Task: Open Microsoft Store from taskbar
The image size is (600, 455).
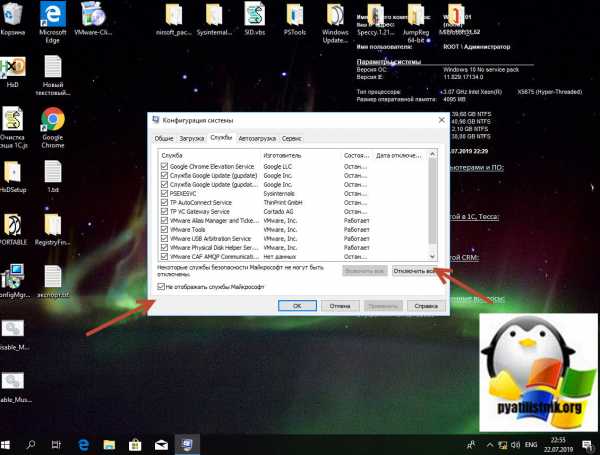Action: point(135,445)
